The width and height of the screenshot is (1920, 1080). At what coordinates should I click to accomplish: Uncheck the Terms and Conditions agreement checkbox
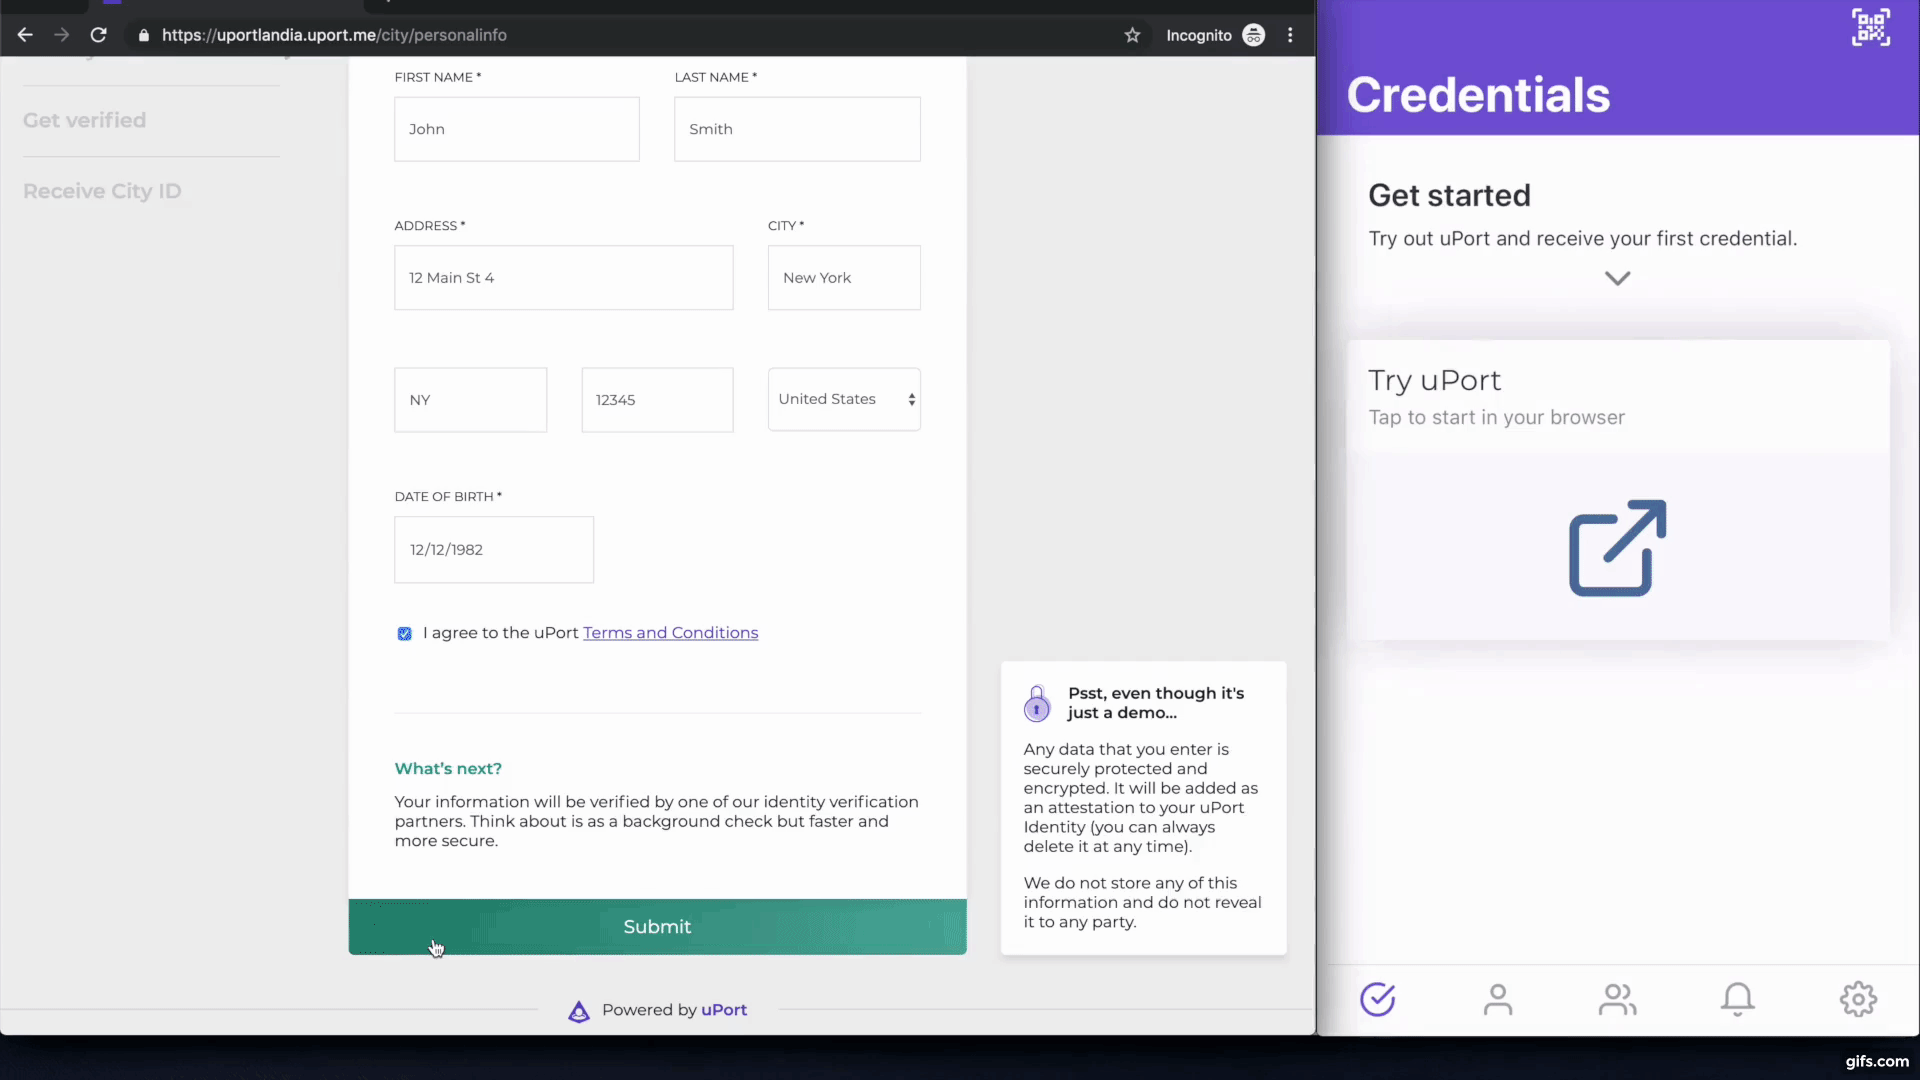pos(404,634)
